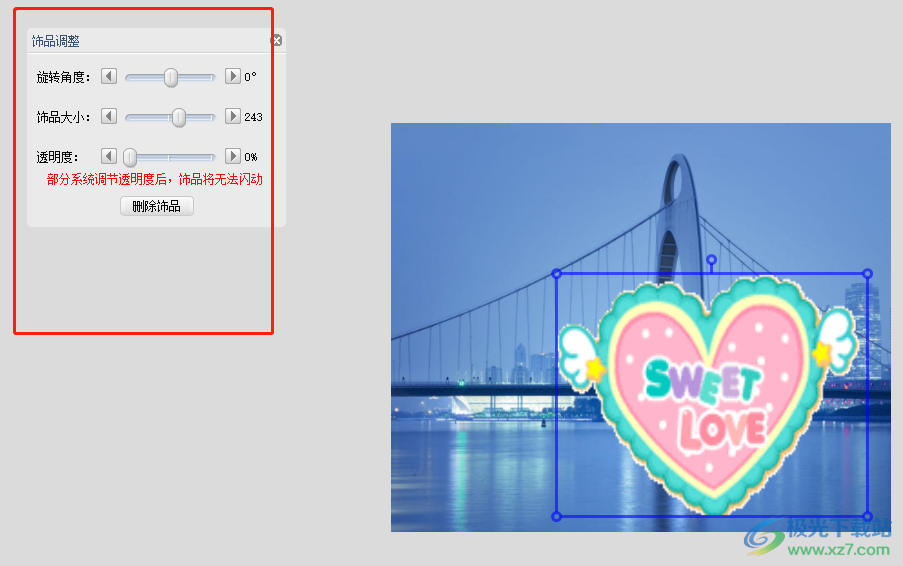
Task: Click the 243 size value
Action: click(x=253, y=117)
